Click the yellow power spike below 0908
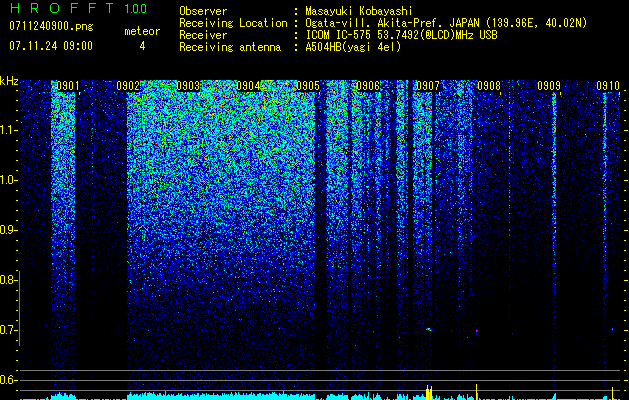Viewport: 629px width, 400px height. [x=477, y=392]
